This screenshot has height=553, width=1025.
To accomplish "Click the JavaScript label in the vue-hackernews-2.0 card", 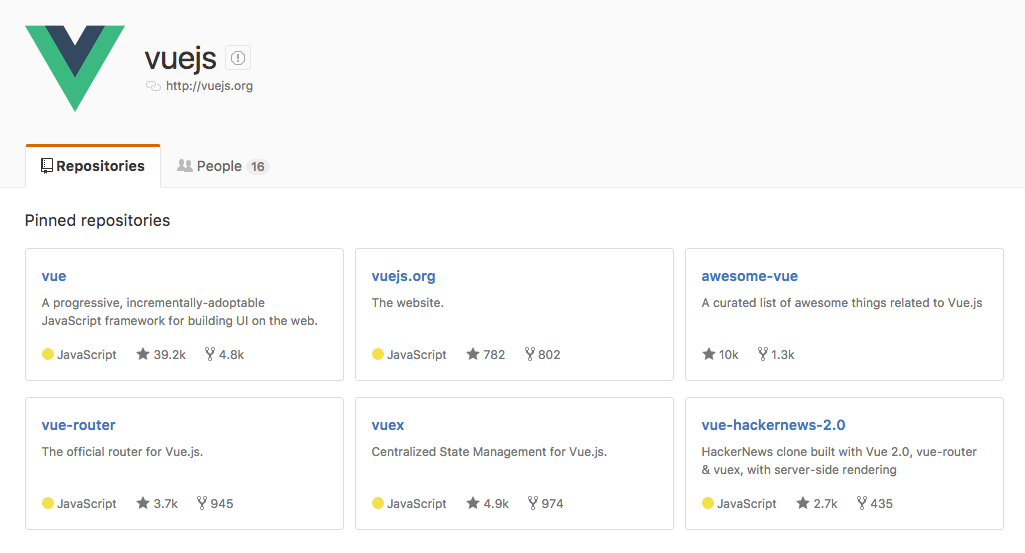I will [747, 504].
